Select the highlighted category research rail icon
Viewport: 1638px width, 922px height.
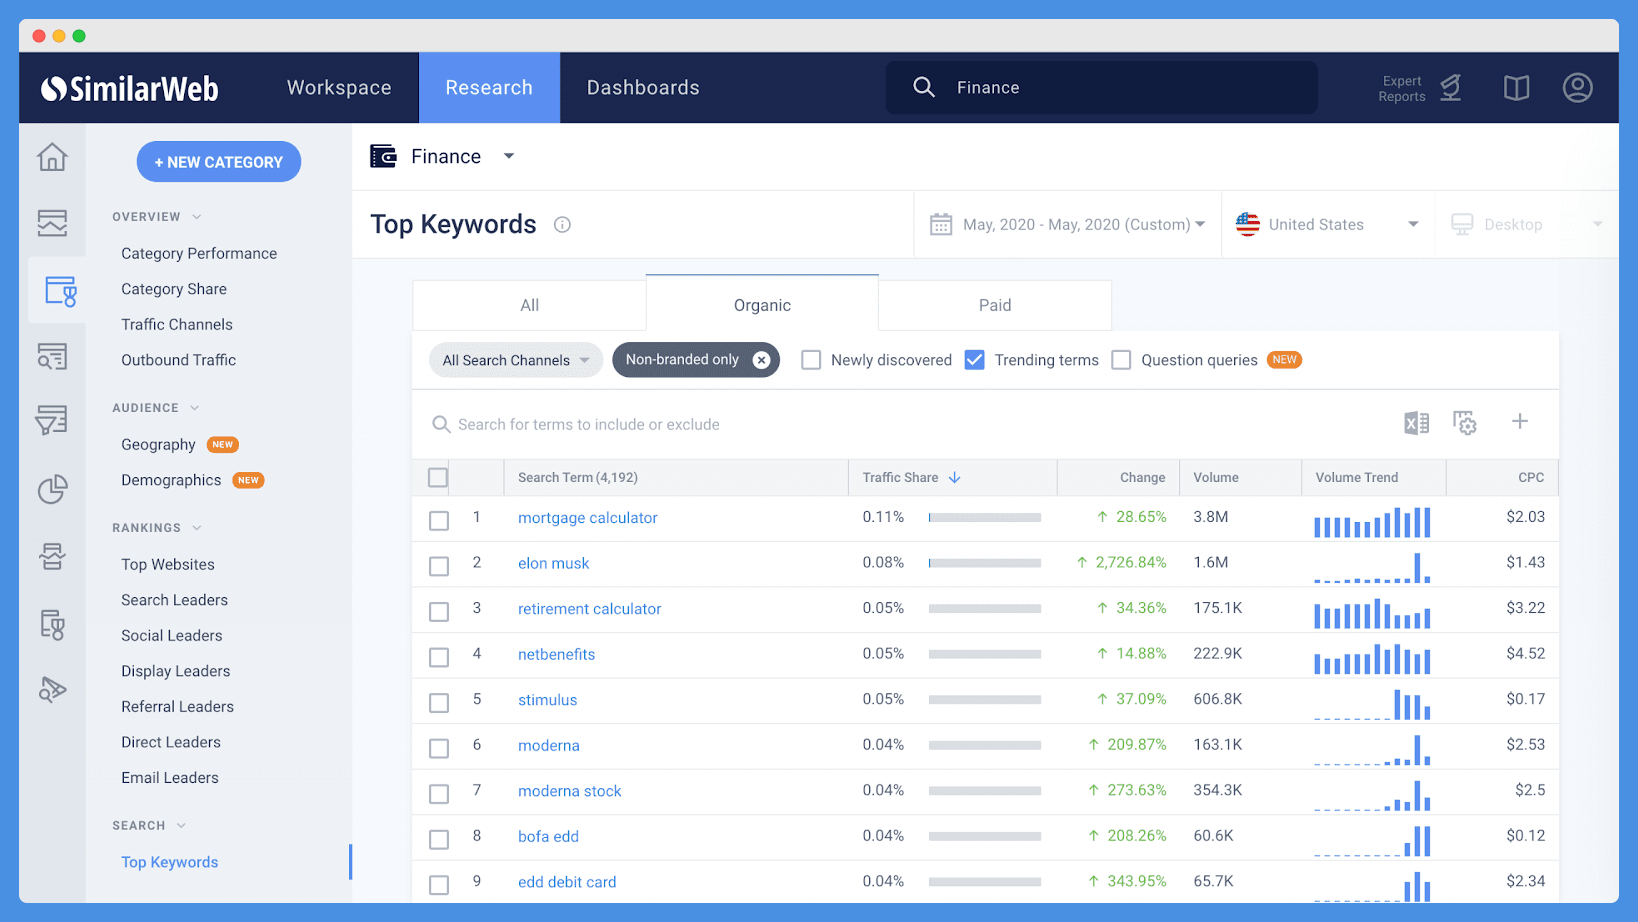(x=60, y=291)
